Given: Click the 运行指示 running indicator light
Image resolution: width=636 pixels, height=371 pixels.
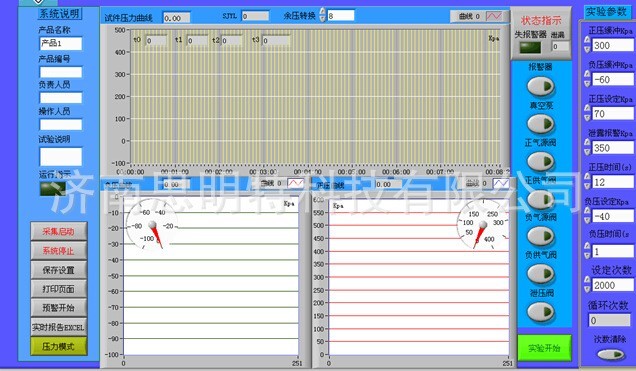Looking at the screenshot, I should coord(53,189).
